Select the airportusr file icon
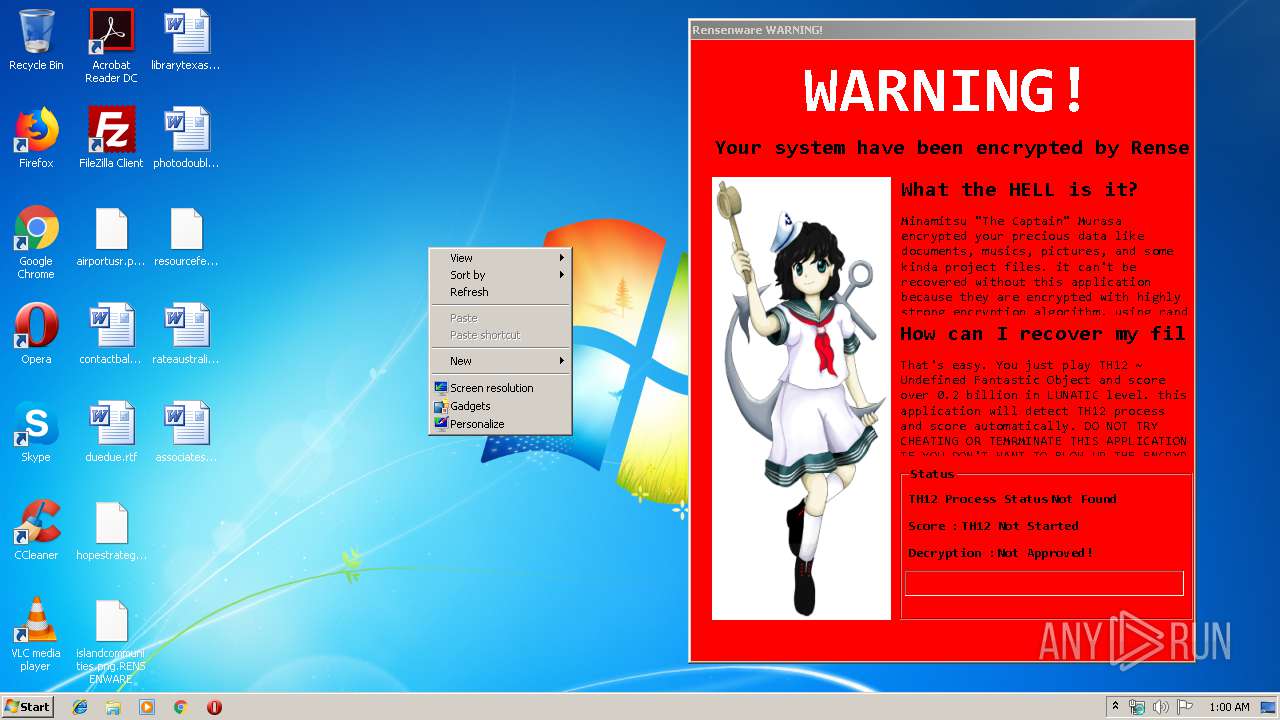The height and width of the screenshot is (720, 1280). tap(111, 237)
